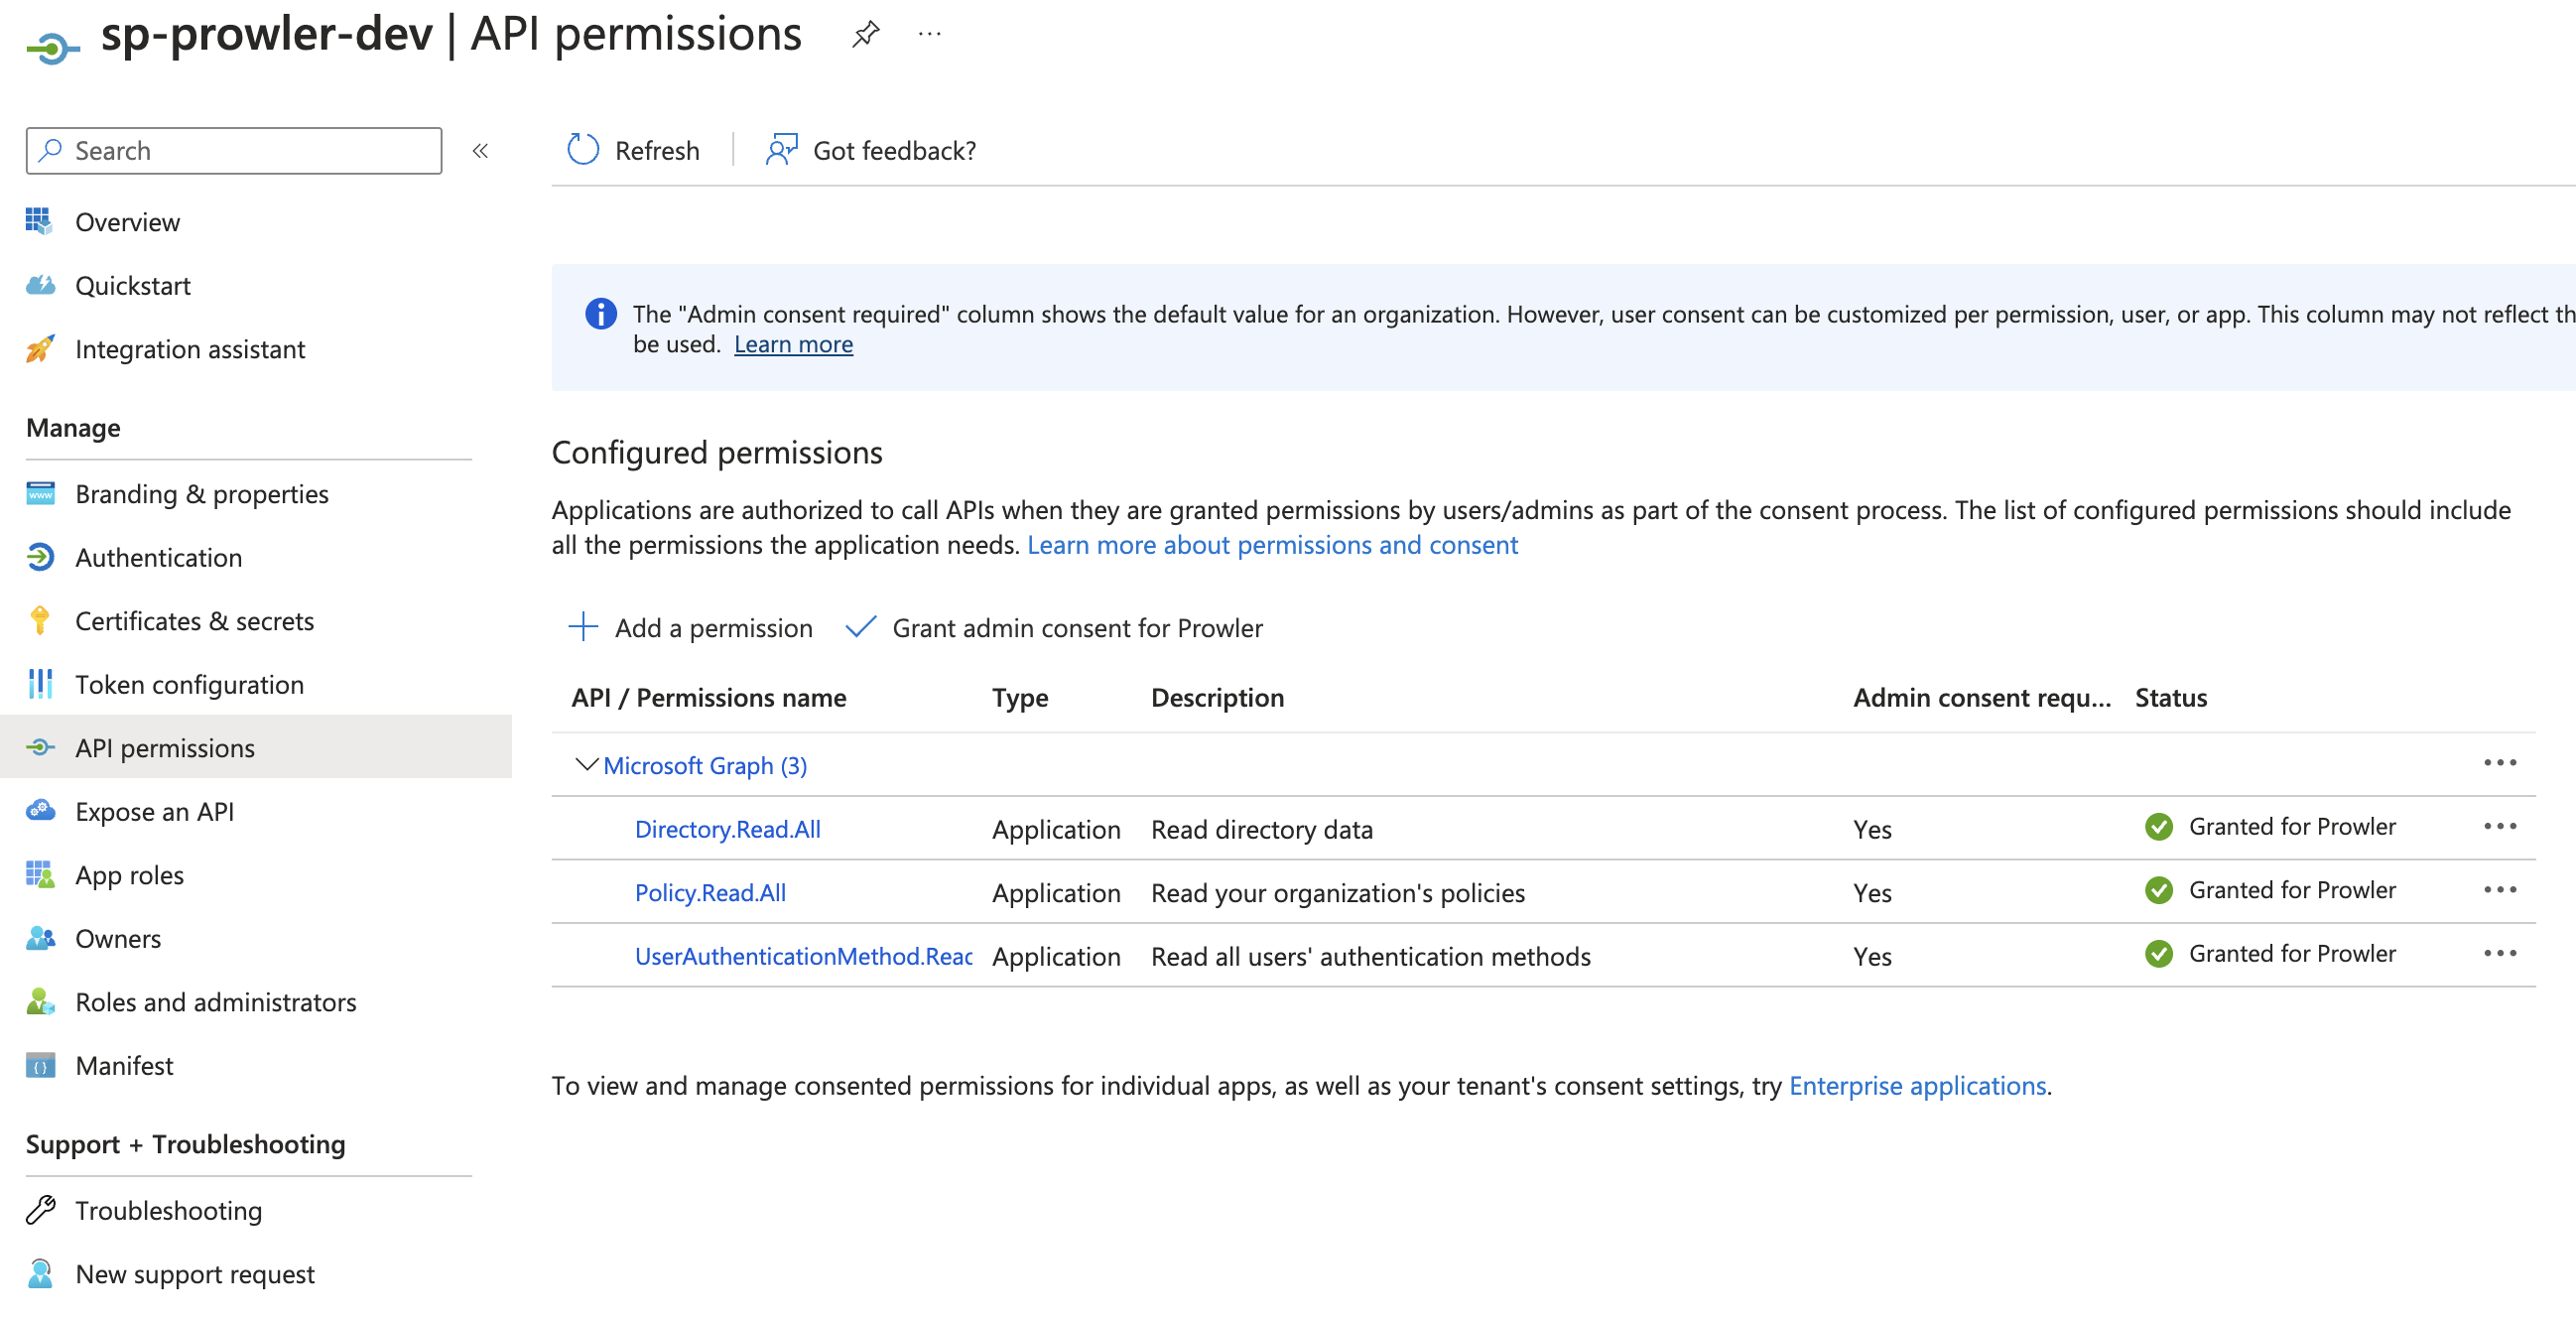
Task: Click the Admin consent requ... column header
Action: [x=1982, y=697]
